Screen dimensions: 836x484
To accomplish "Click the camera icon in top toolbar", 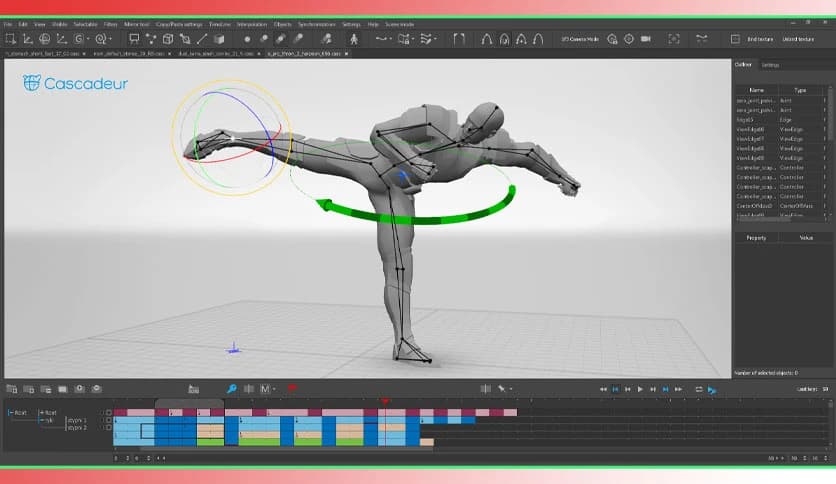I will point(645,39).
